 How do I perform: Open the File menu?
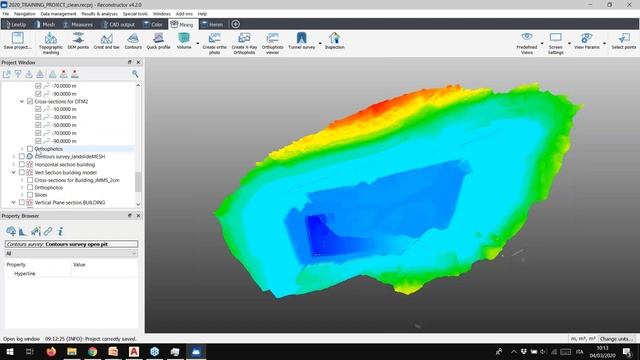[x=6, y=14]
